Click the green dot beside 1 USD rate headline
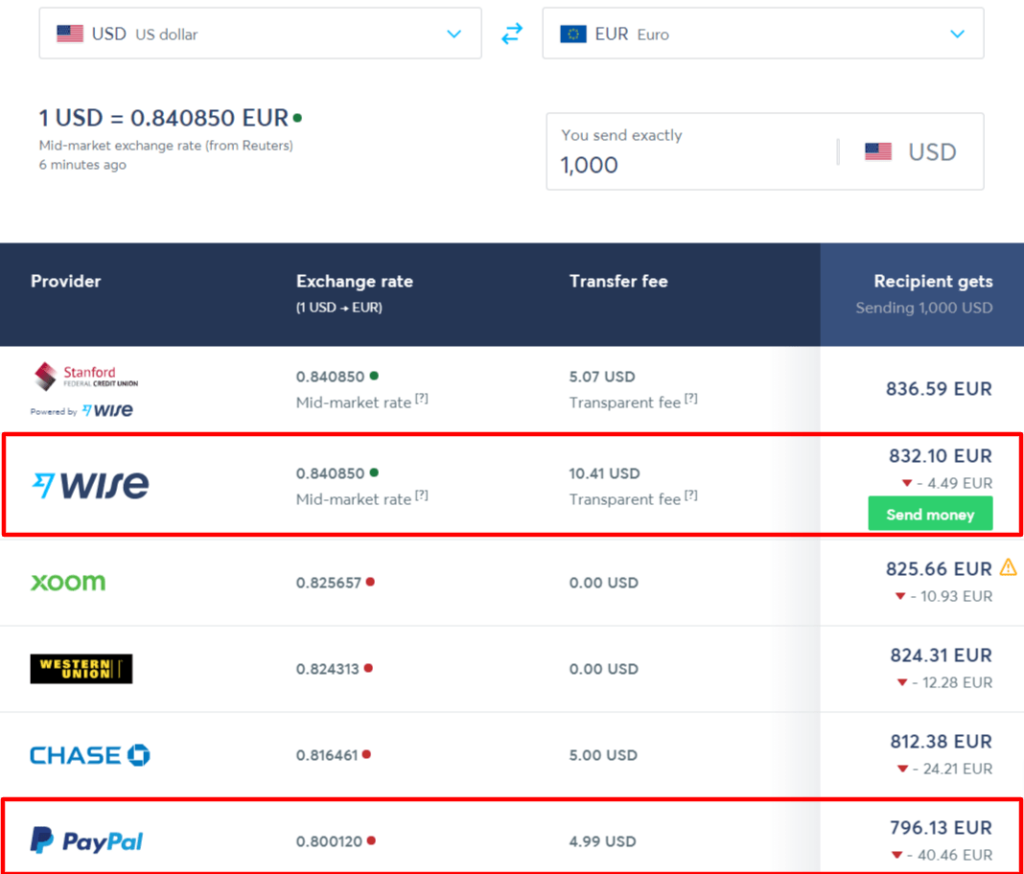This screenshot has width=1024, height=874. (297, 118)
